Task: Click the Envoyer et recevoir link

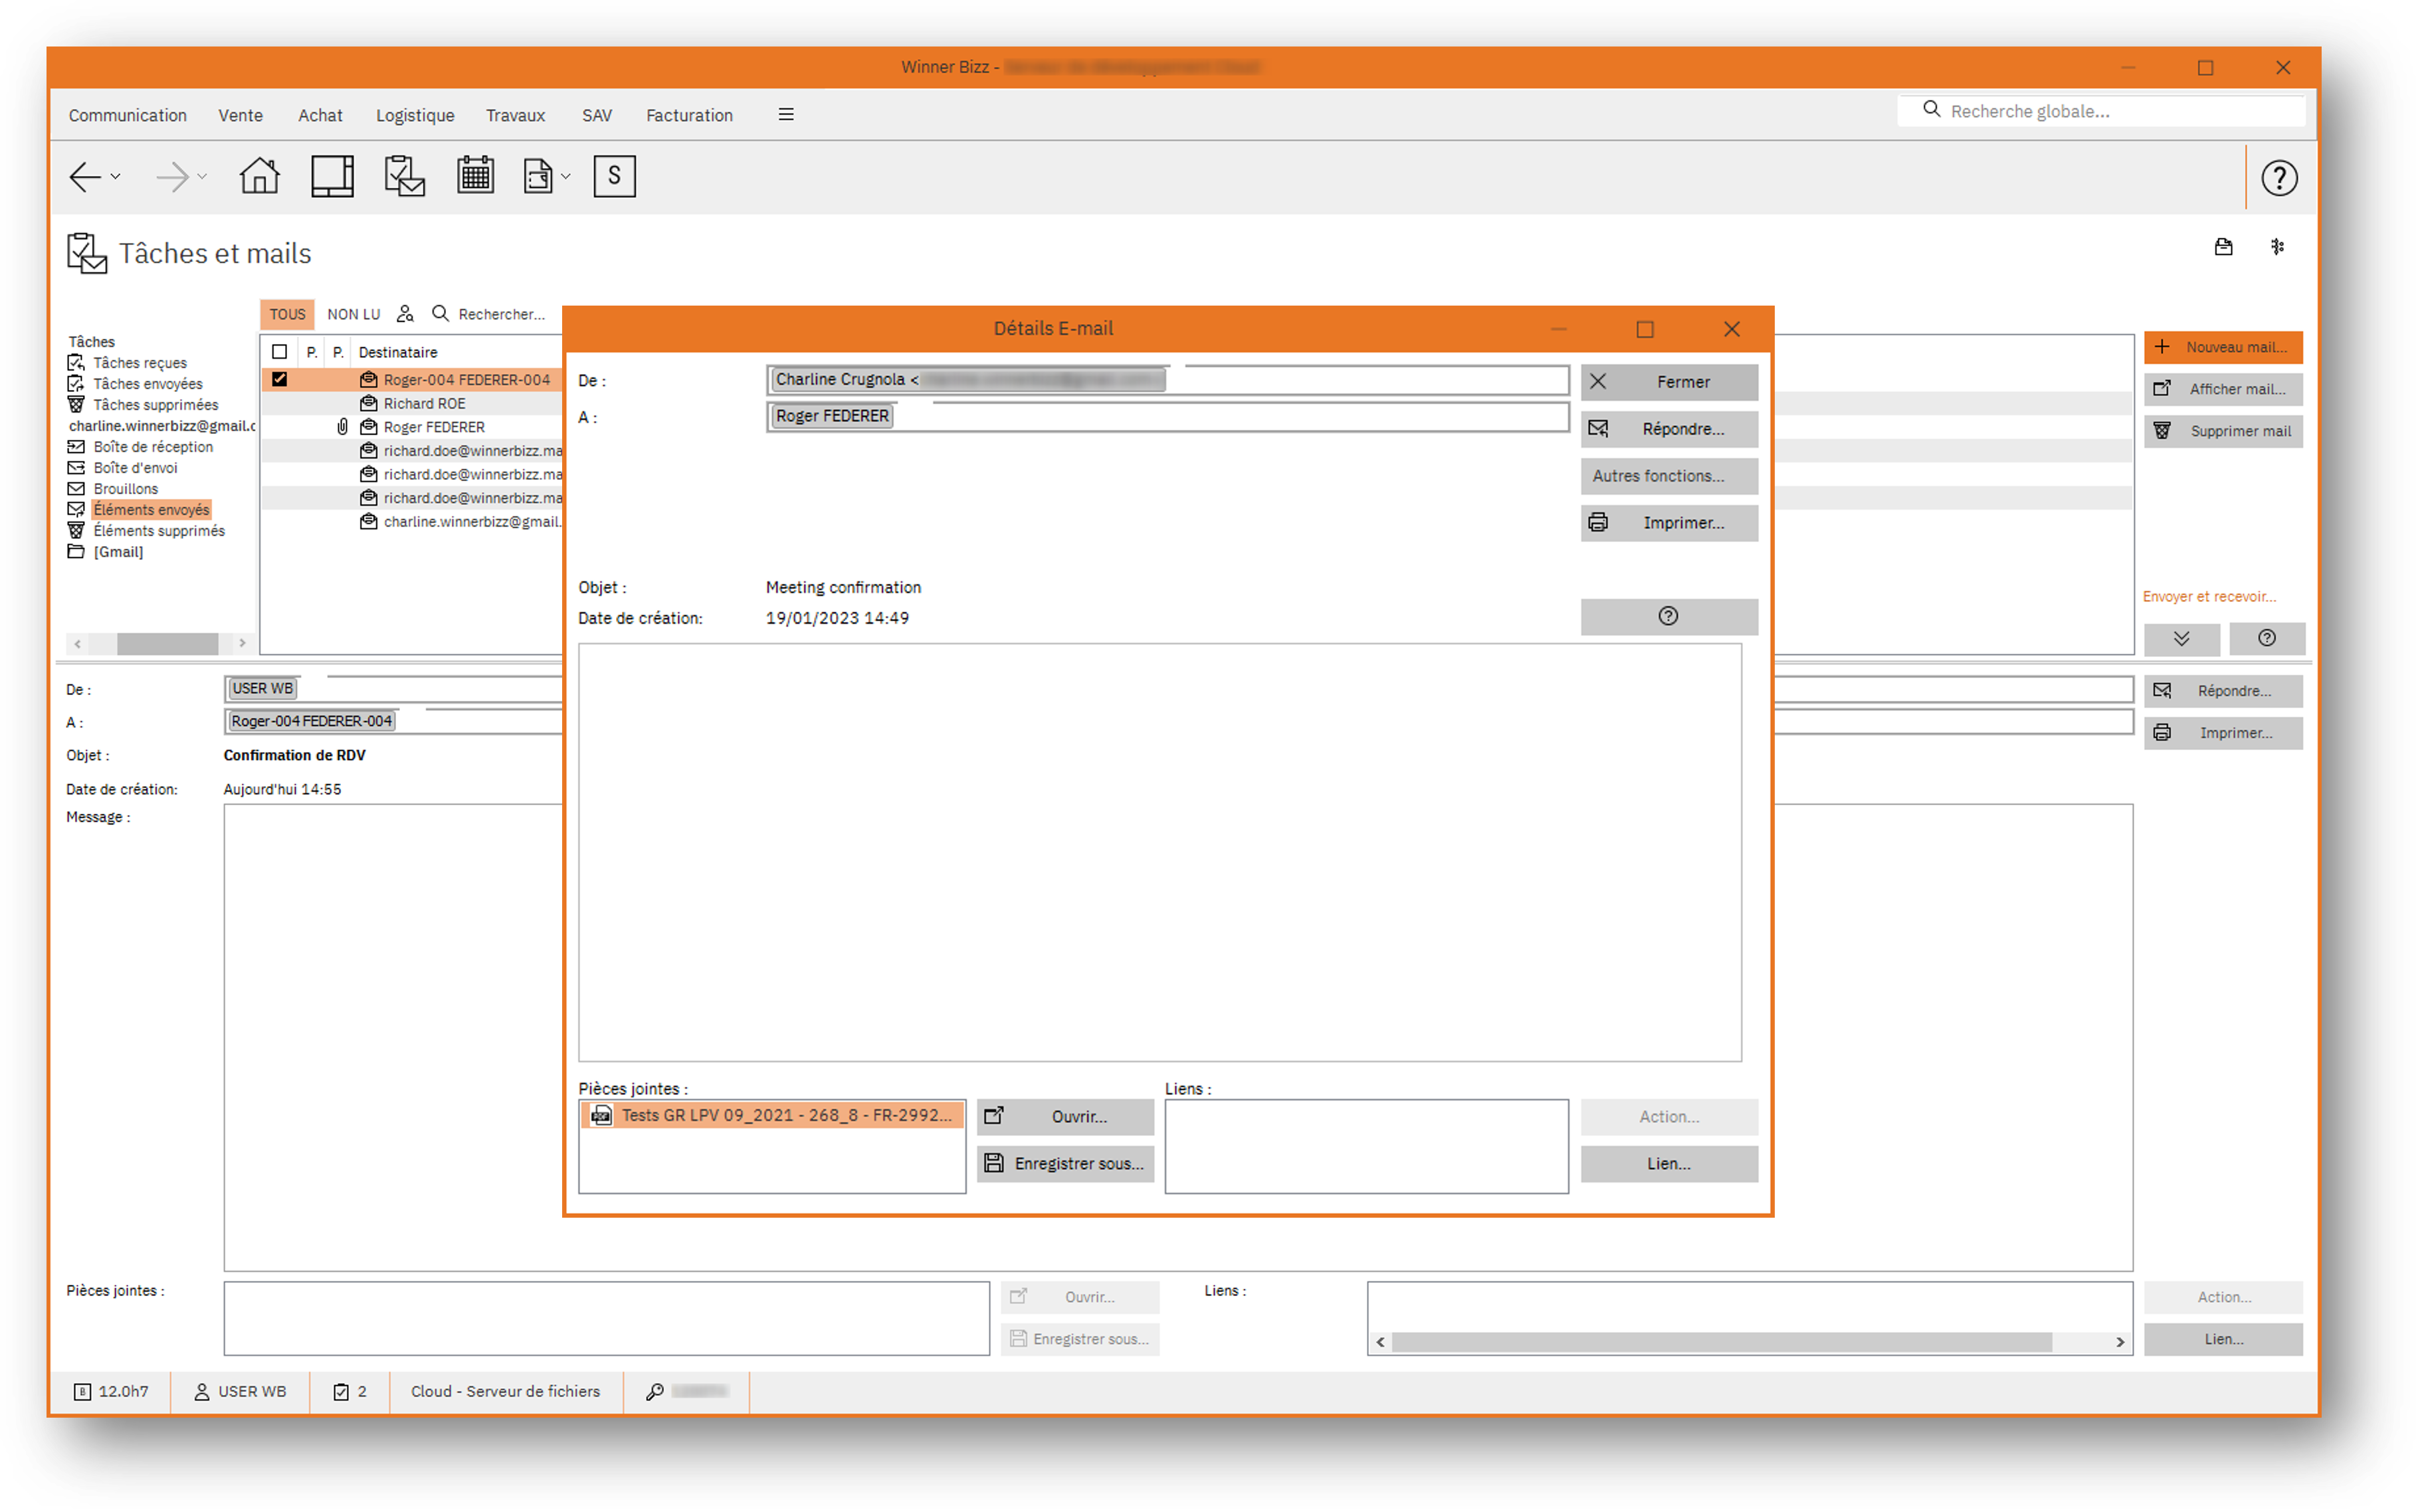Action: (2208, 596)
